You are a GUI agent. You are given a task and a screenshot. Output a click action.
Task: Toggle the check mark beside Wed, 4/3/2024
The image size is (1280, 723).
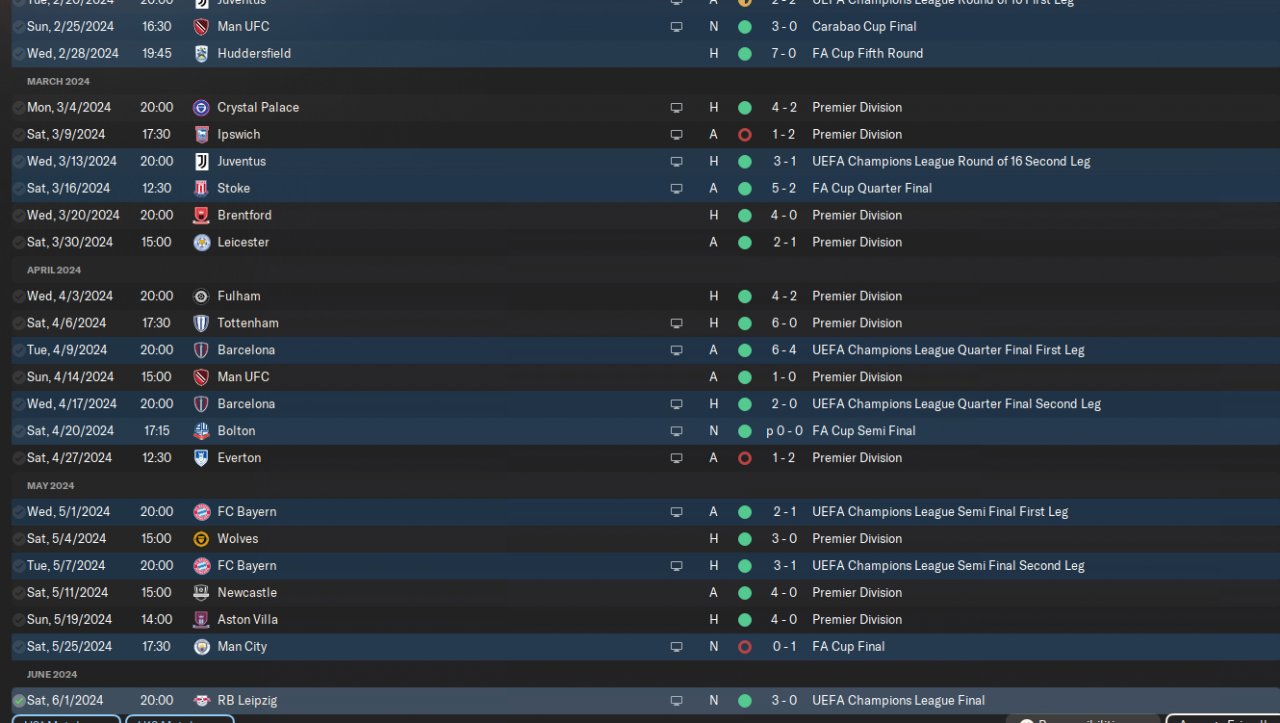click(x=18, y=296)
